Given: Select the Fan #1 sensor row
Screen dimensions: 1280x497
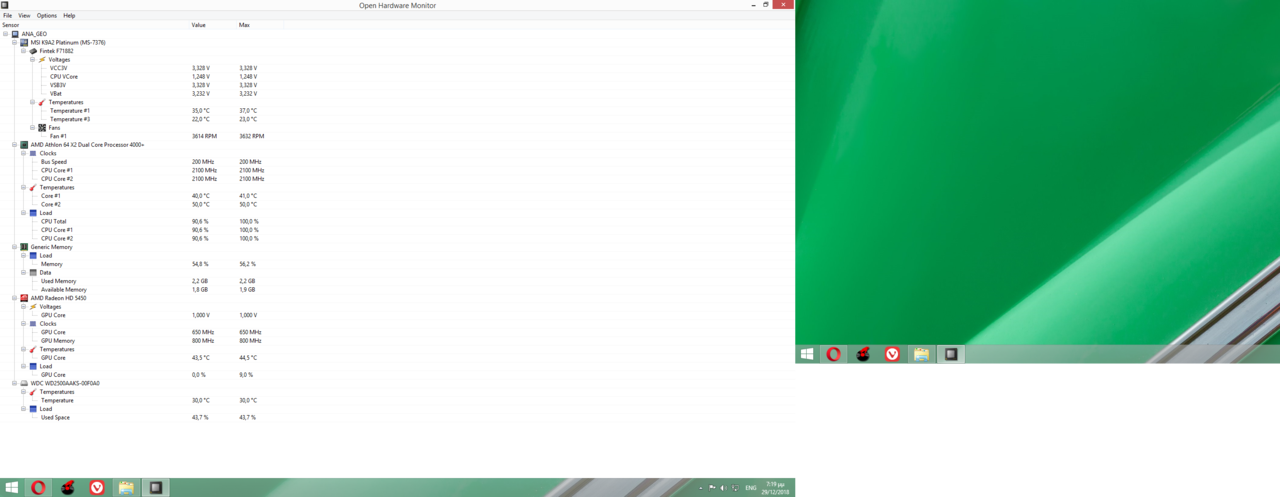Looking at the screenshot, I should [x=58, y=136].
